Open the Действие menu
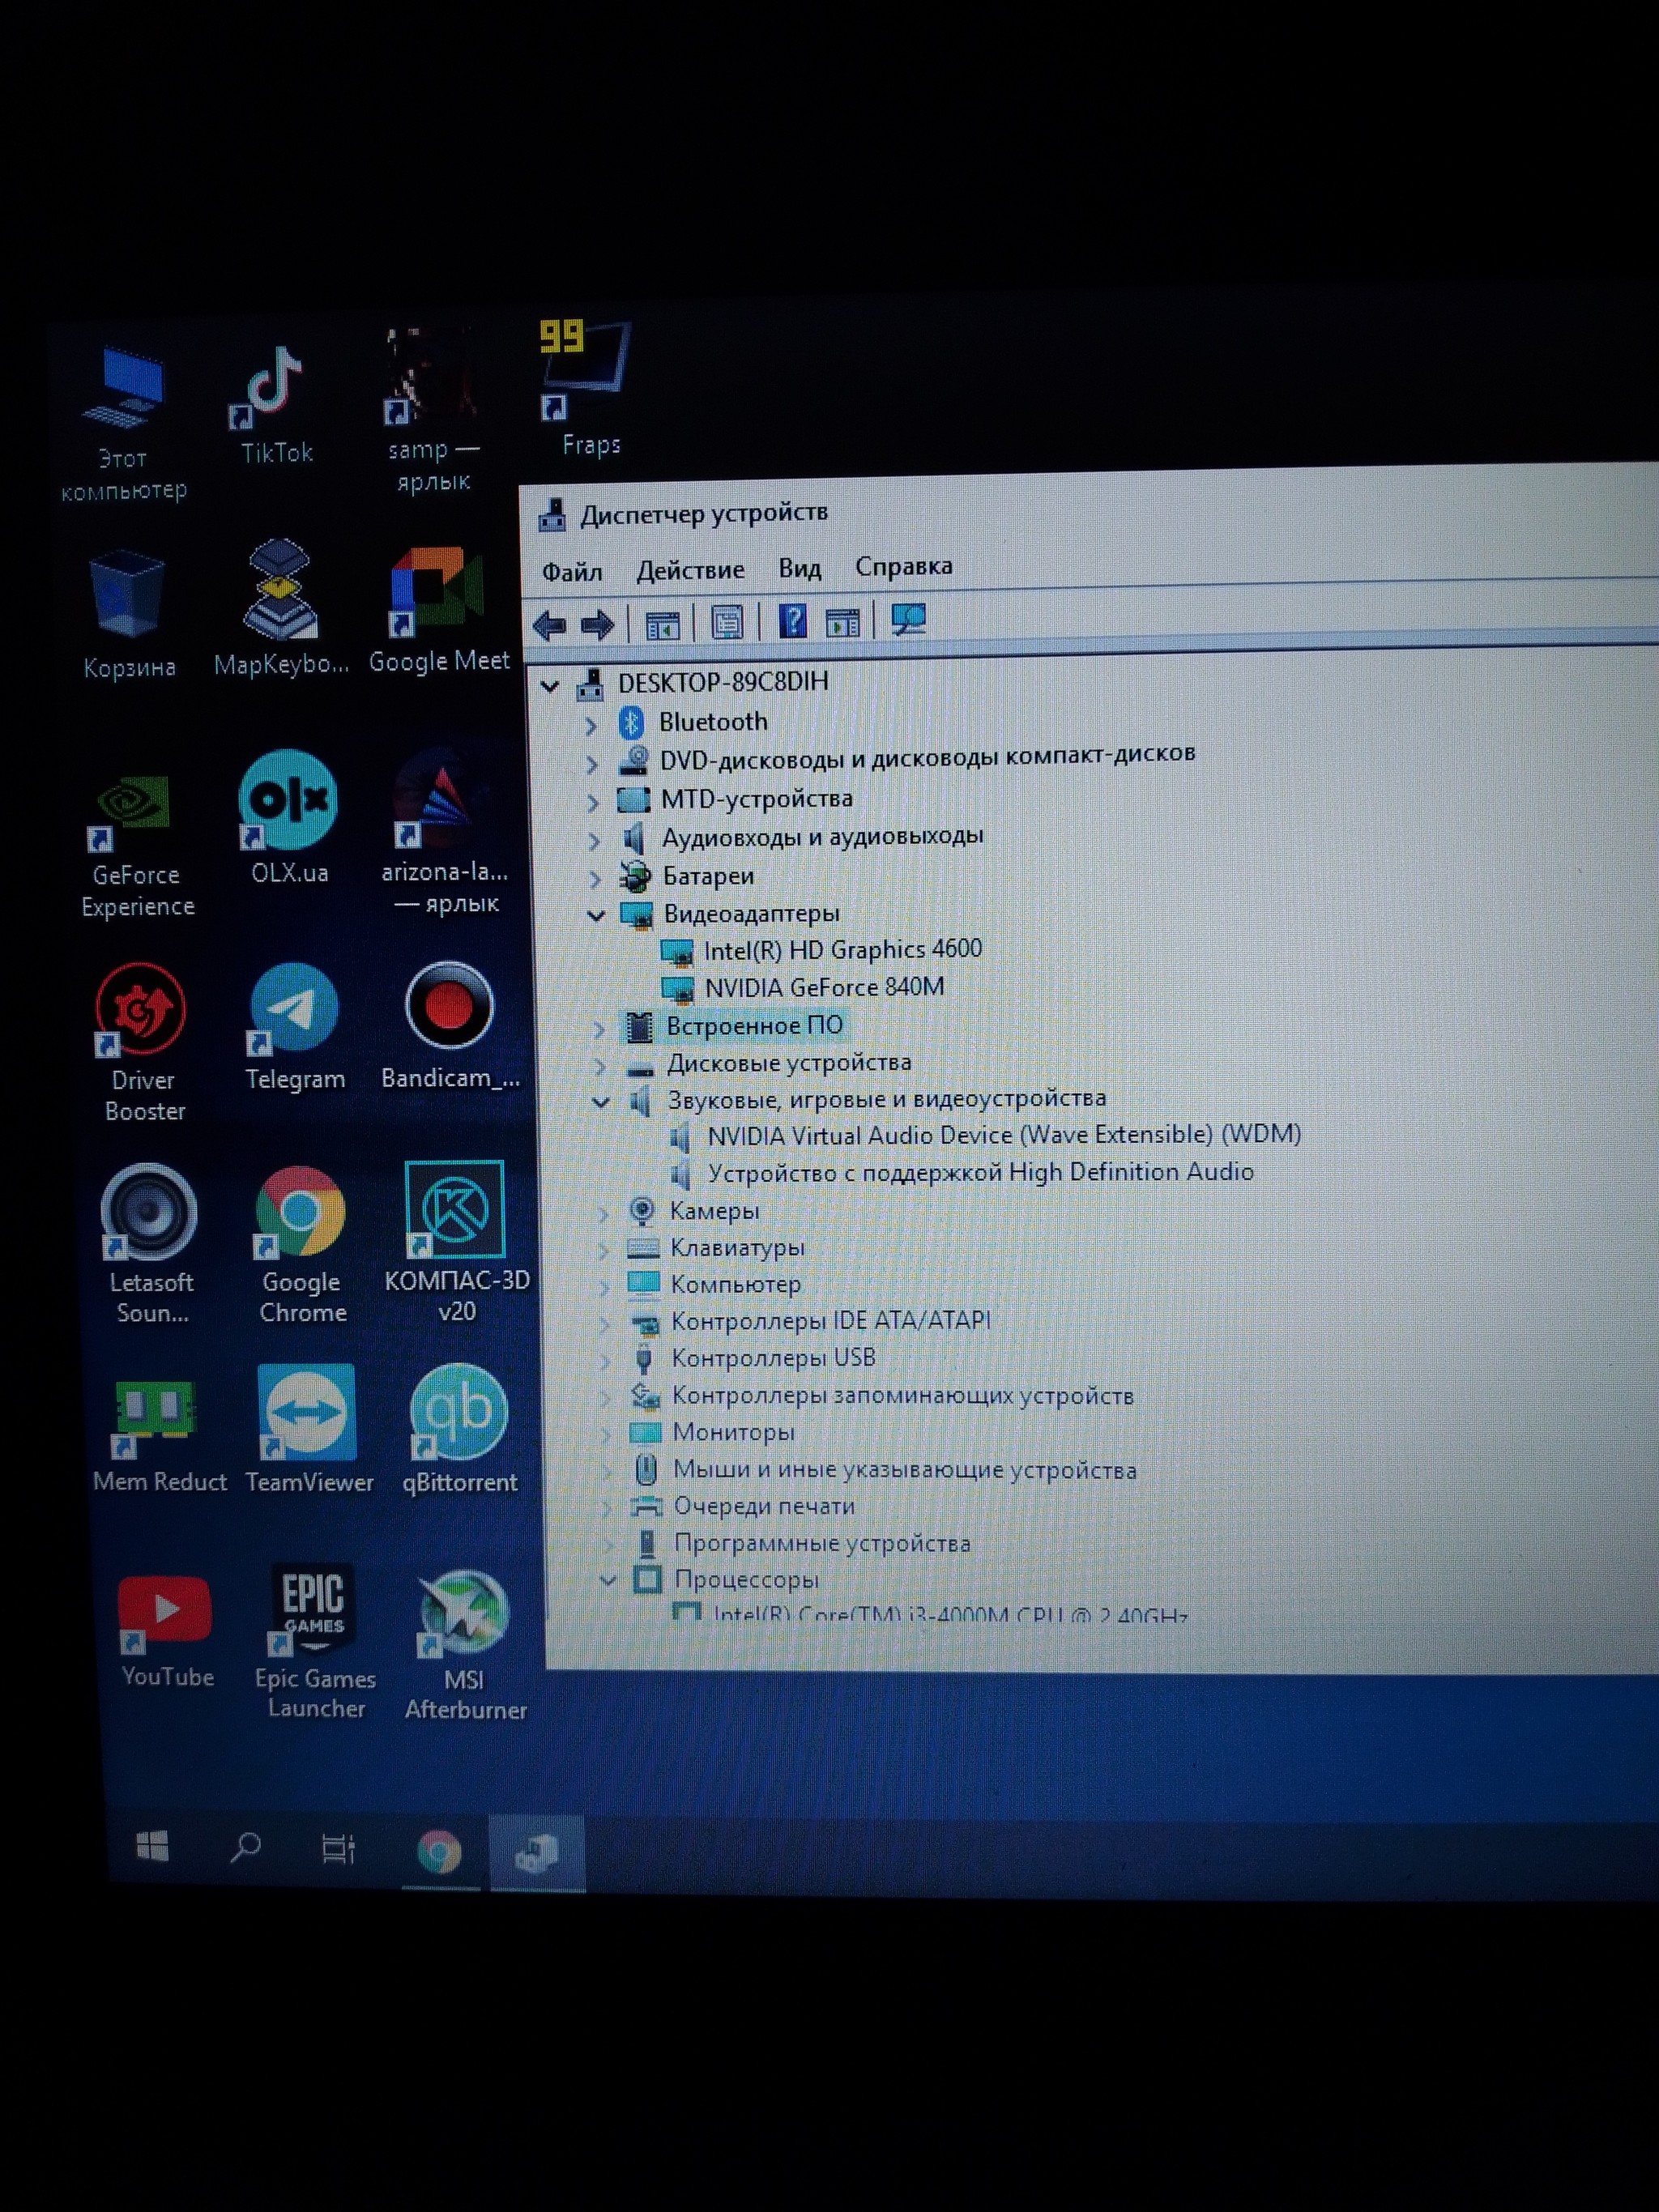 pos(690,570)
